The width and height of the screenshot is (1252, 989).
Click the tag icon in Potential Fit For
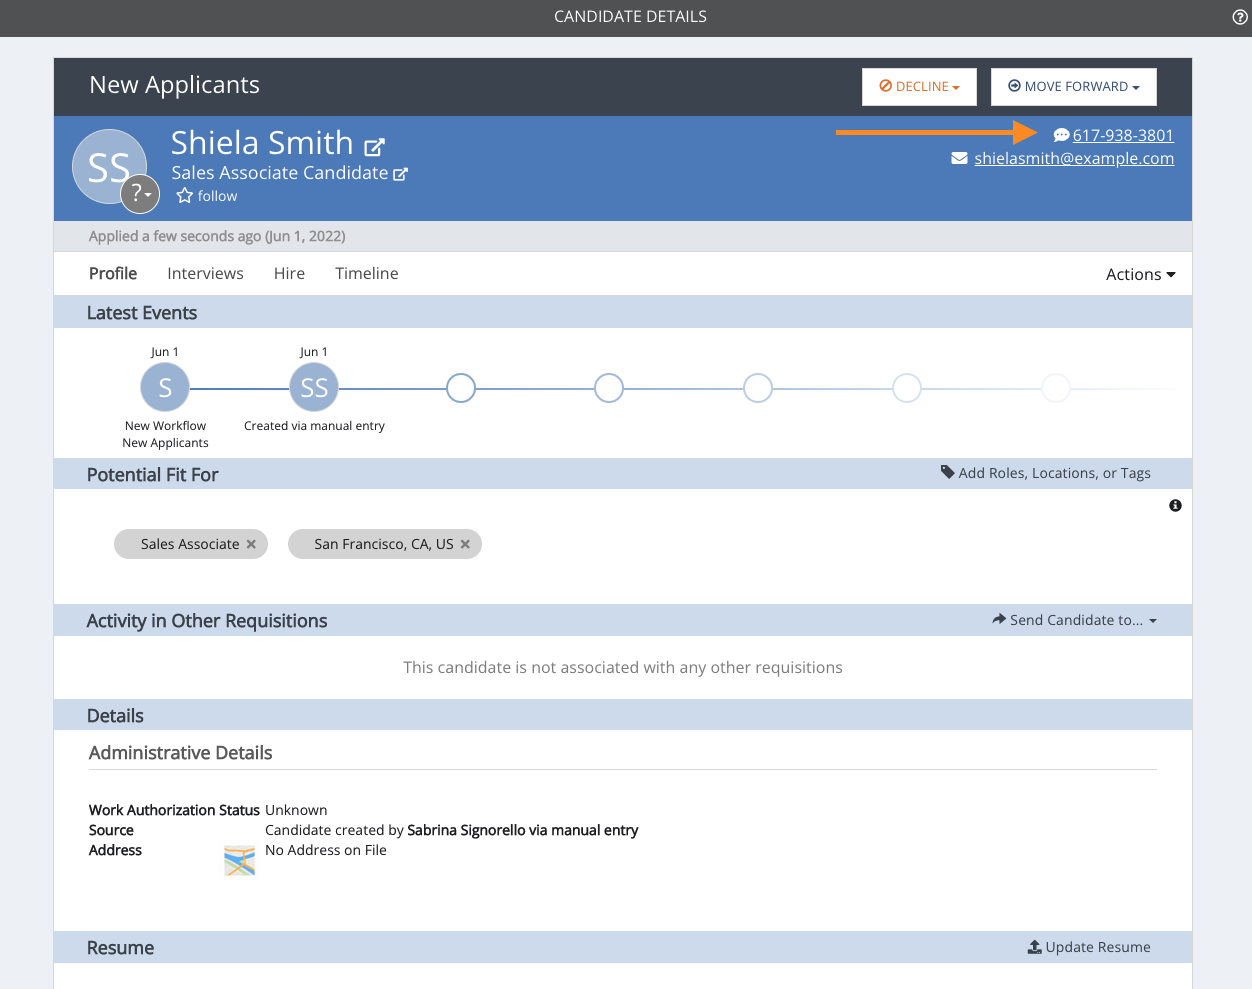[948, 472]
